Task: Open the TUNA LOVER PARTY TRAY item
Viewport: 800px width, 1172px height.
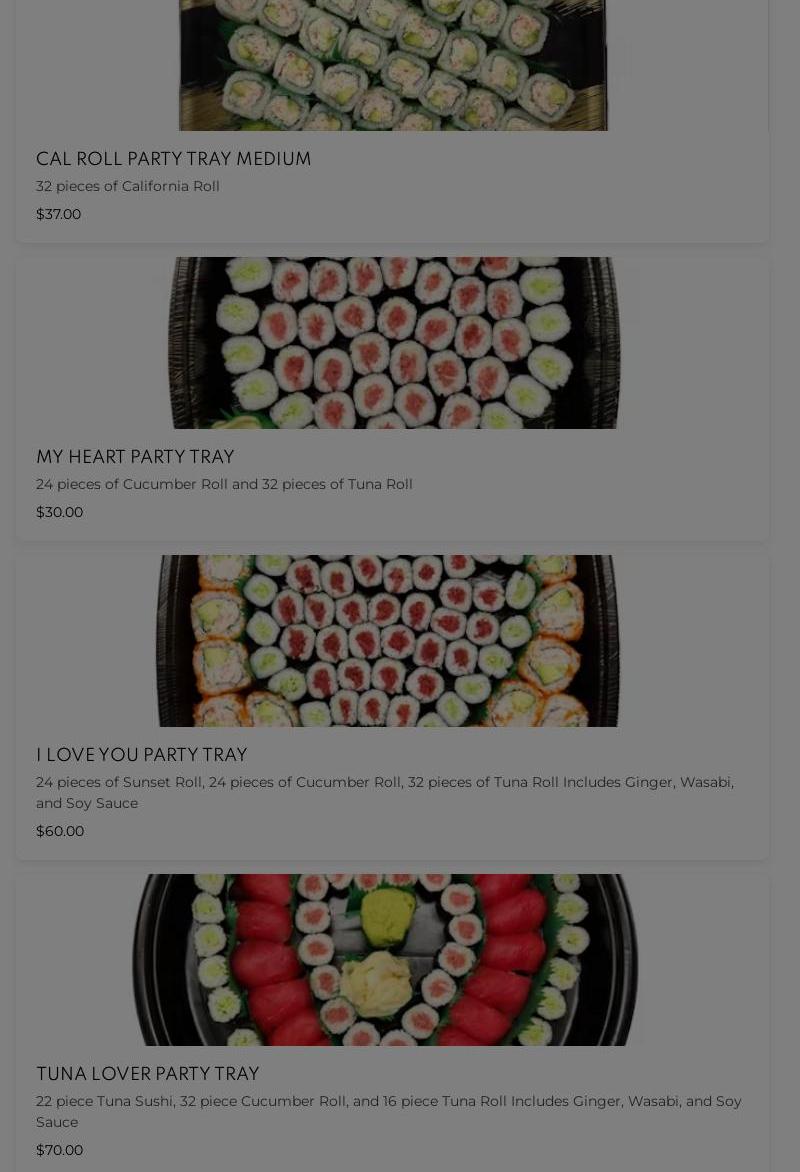Action: [147, 1074]
